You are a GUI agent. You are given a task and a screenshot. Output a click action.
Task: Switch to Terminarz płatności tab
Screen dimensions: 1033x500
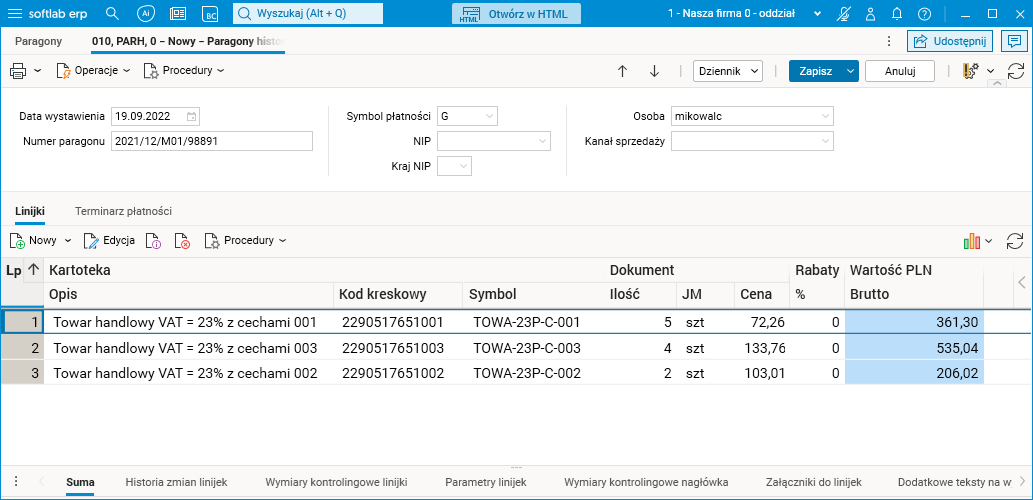[x=124, y=211]
